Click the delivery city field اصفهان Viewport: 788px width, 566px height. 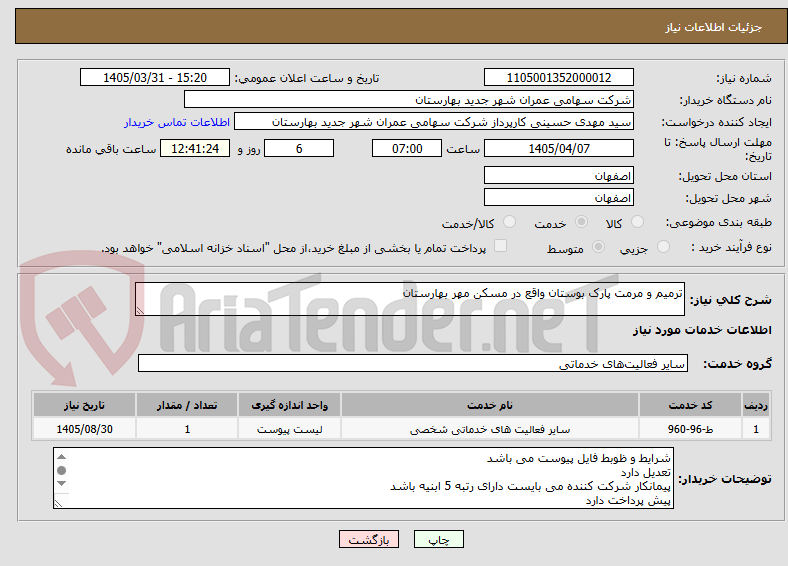559,198
